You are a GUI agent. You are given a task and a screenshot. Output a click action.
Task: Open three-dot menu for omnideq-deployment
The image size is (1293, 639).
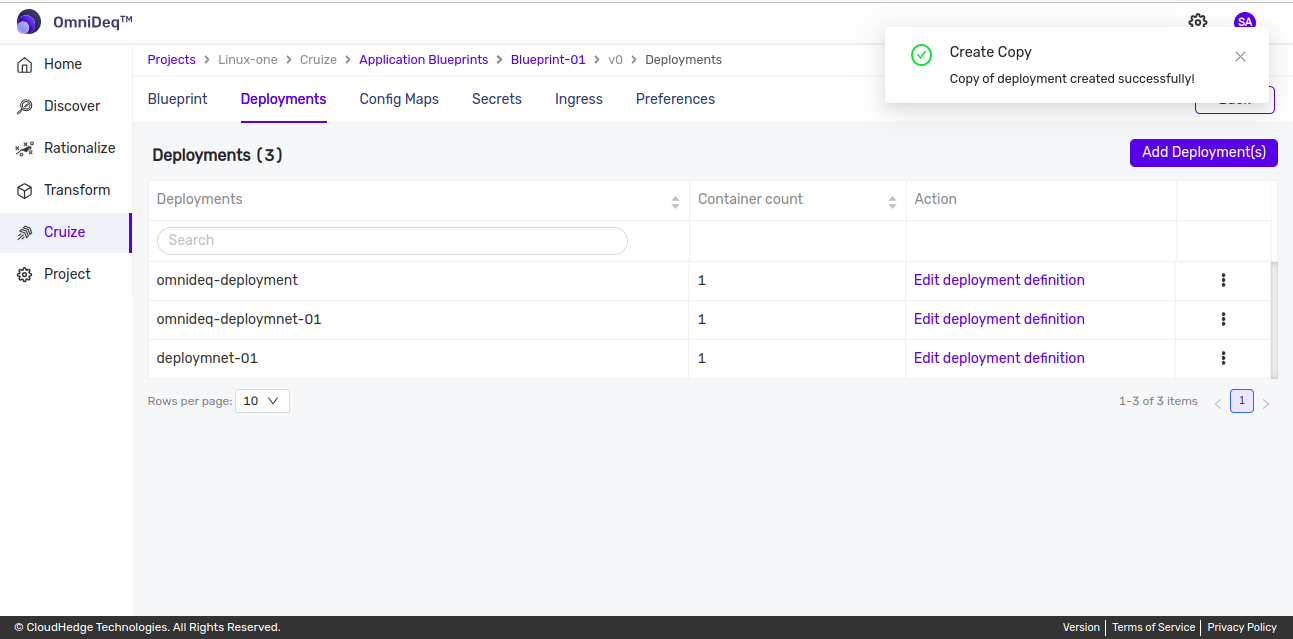pos(1223,280)
